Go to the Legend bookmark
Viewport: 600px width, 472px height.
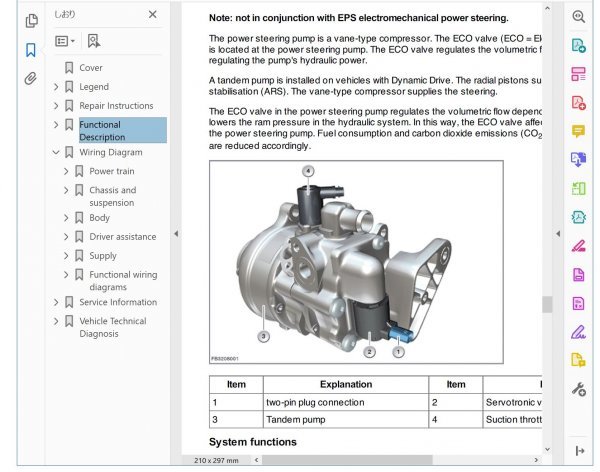tap(94, 87)
